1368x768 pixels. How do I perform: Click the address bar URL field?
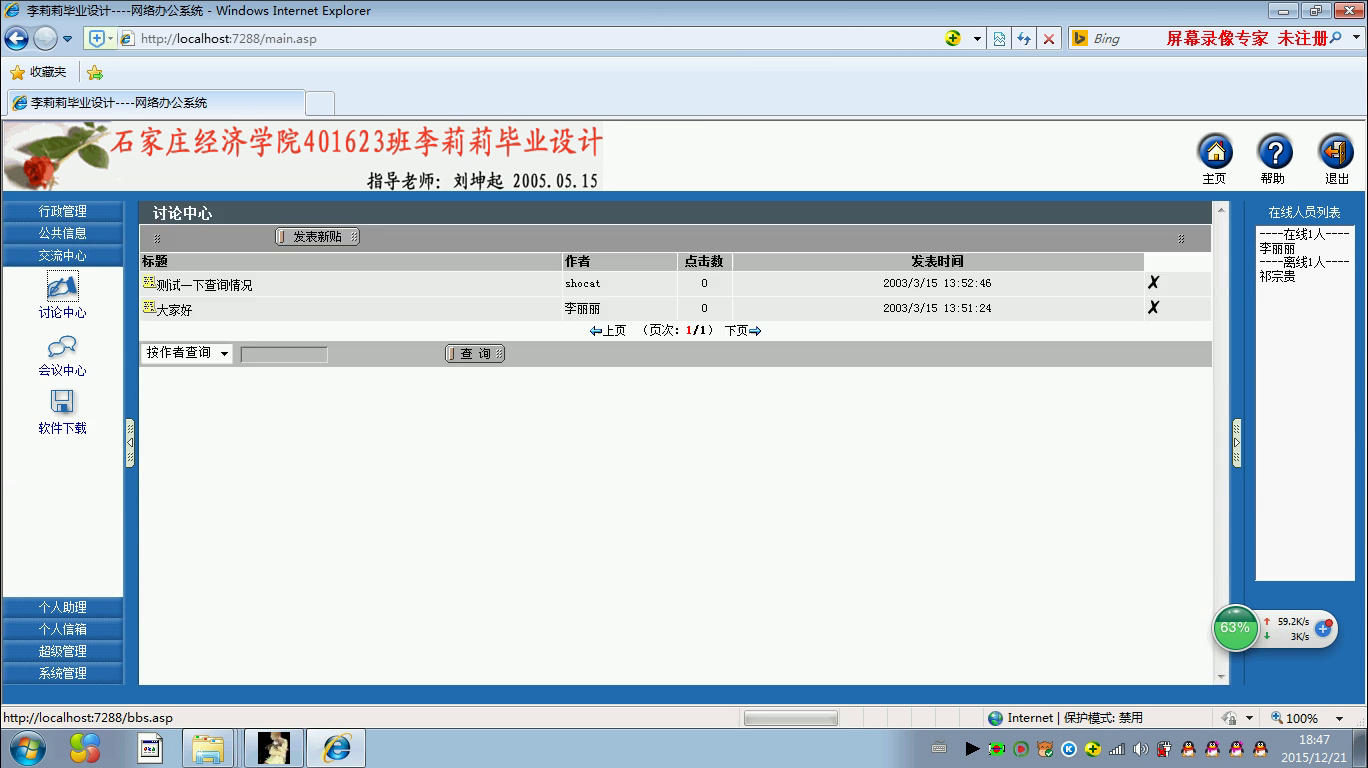(x=530, y=39)
